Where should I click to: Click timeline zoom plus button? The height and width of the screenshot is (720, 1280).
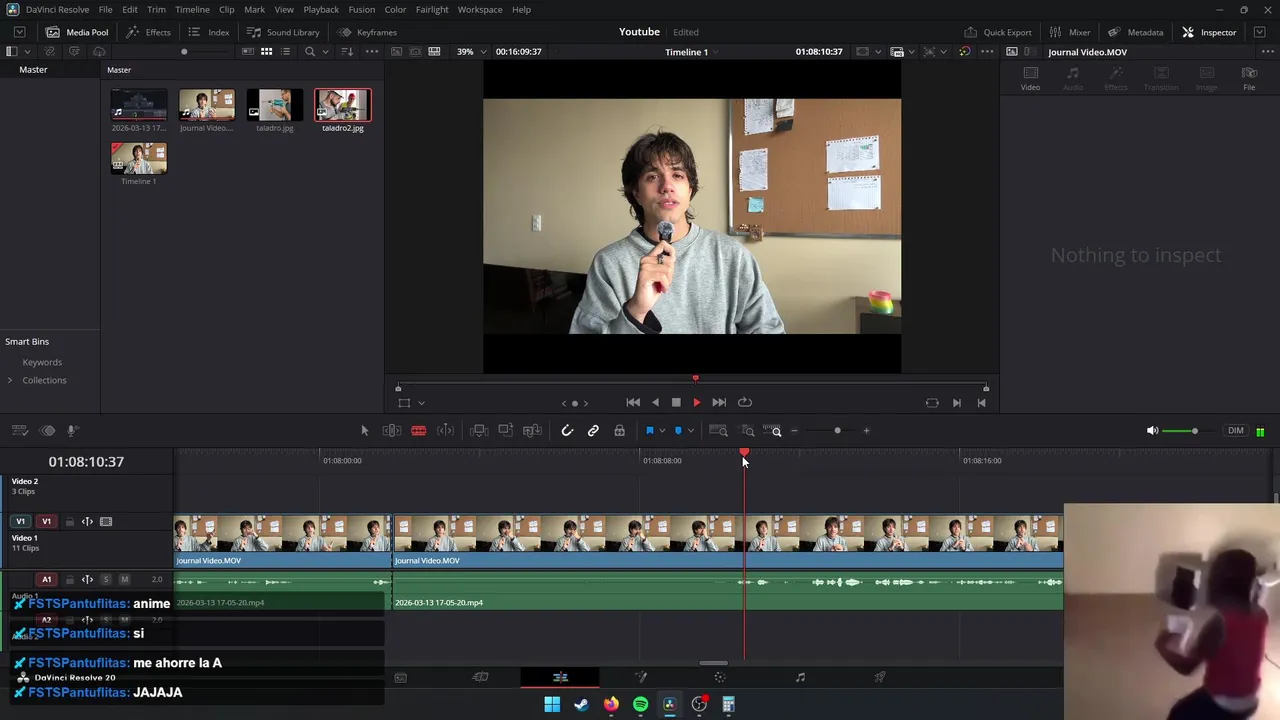click(866, 431)
